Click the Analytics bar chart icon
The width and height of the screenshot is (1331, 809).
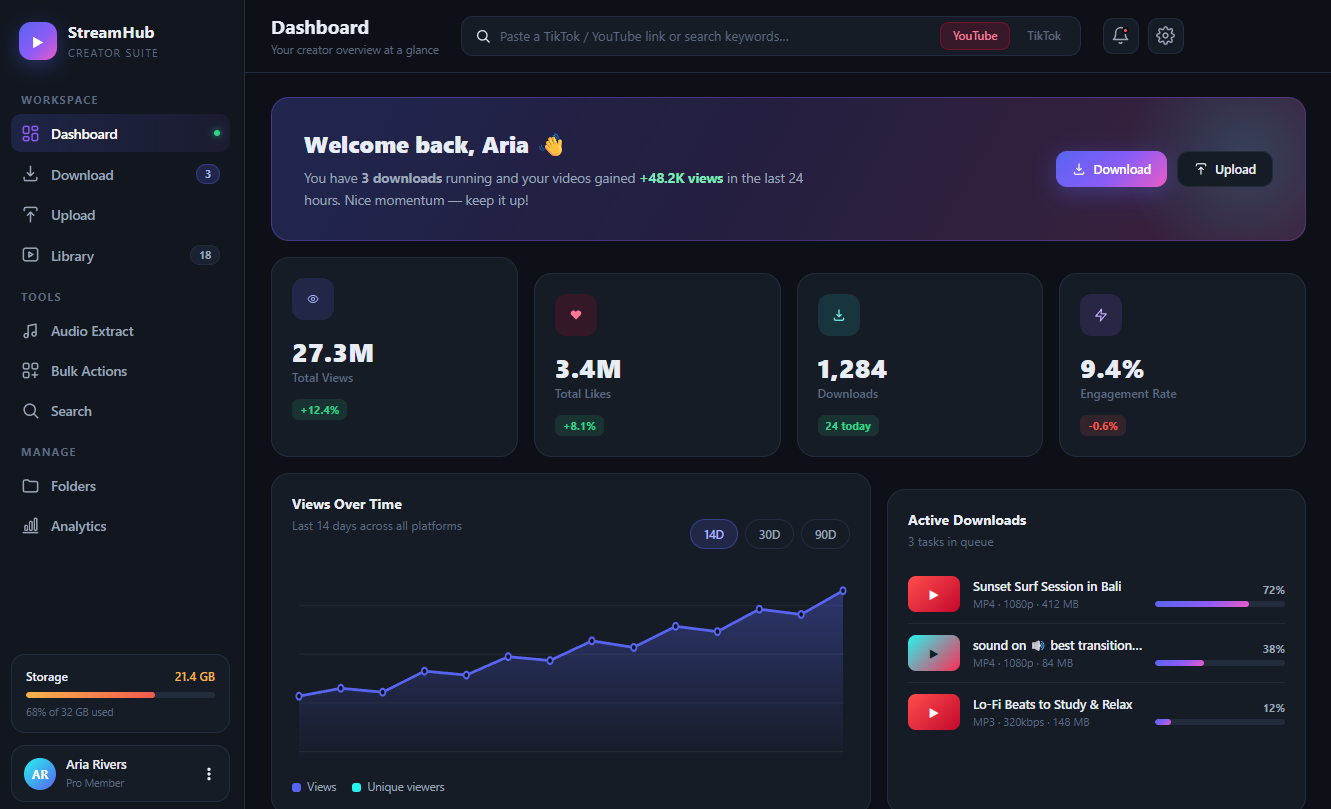click(30, 526)
